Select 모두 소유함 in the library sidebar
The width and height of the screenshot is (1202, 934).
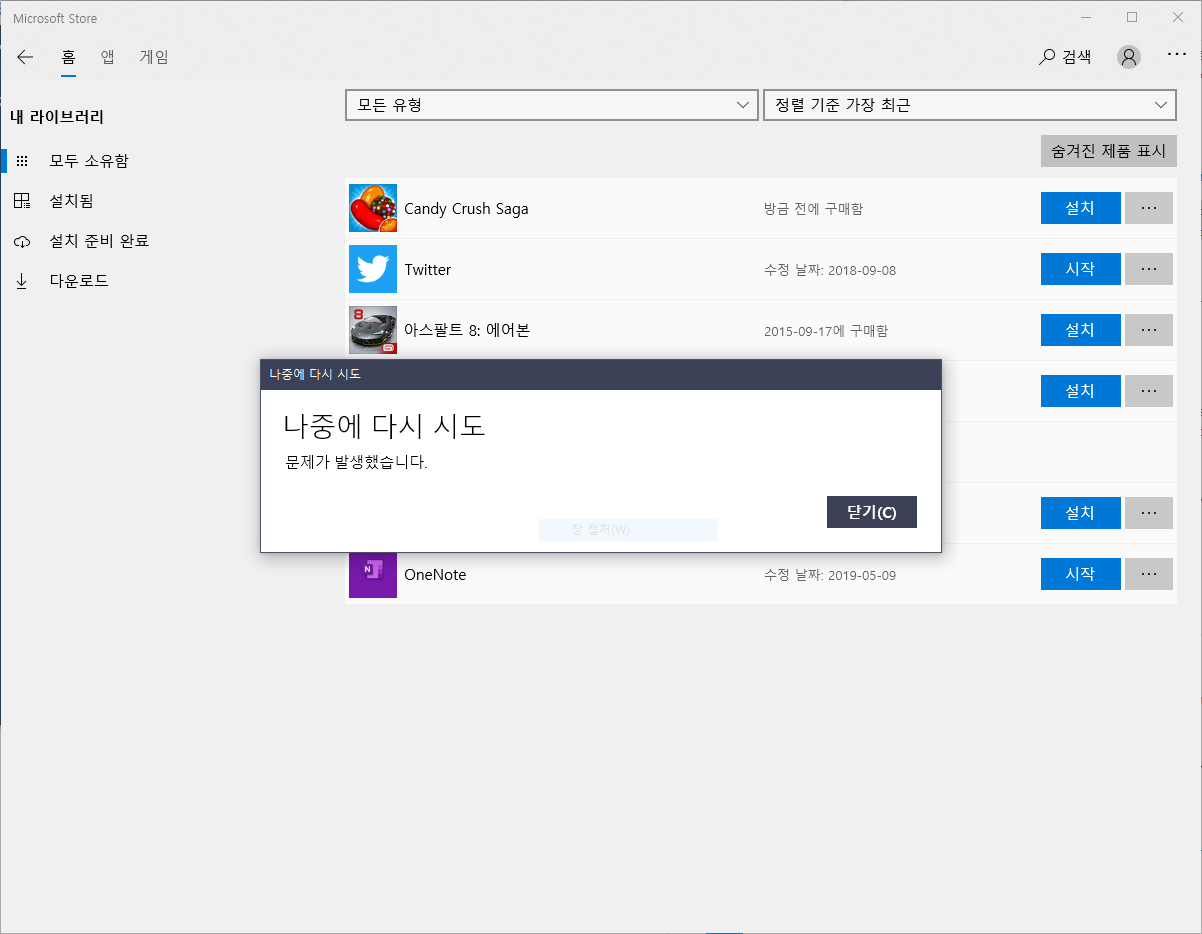(89, 161)
